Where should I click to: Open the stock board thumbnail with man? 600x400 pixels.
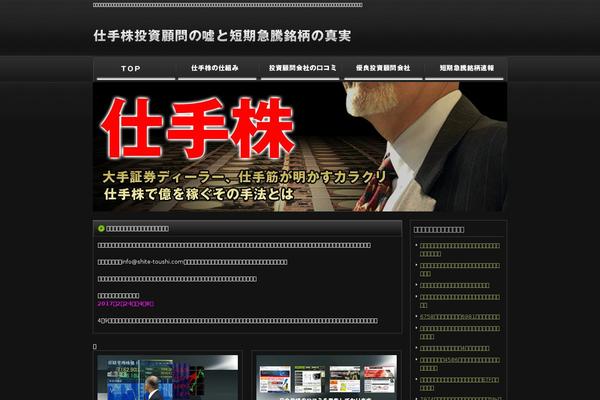coord(168,377)
